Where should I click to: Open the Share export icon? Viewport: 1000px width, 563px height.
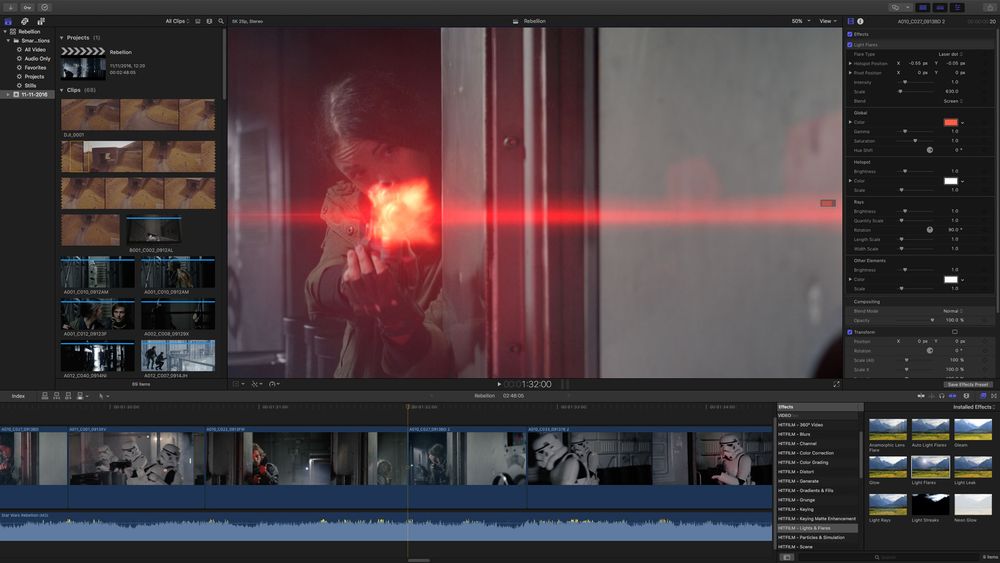[x=990, y=8]
